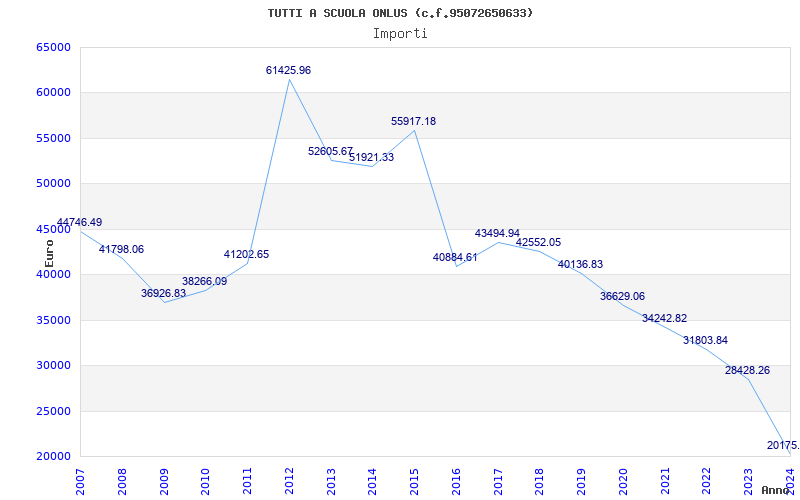Select the 45000 y-axis tick label
800x500 pixels.
[53, 229]
